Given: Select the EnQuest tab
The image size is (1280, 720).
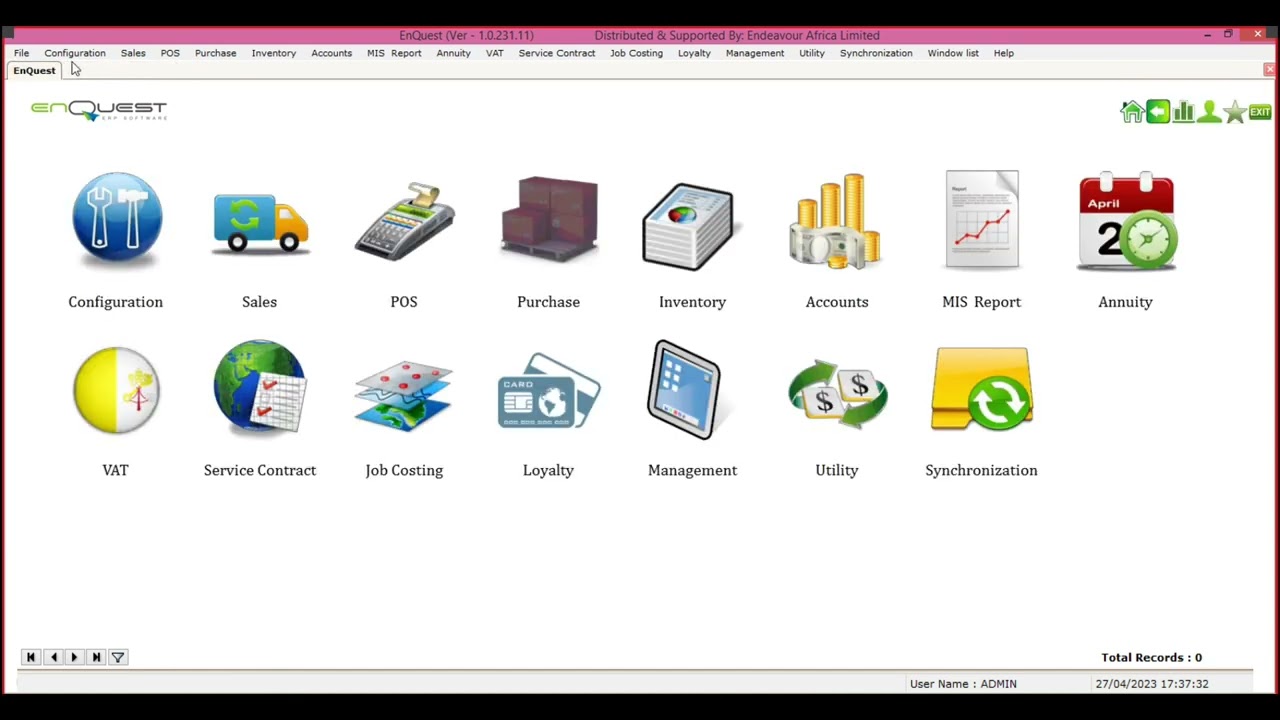Looking at the screenshot, I should pos(35,71).
